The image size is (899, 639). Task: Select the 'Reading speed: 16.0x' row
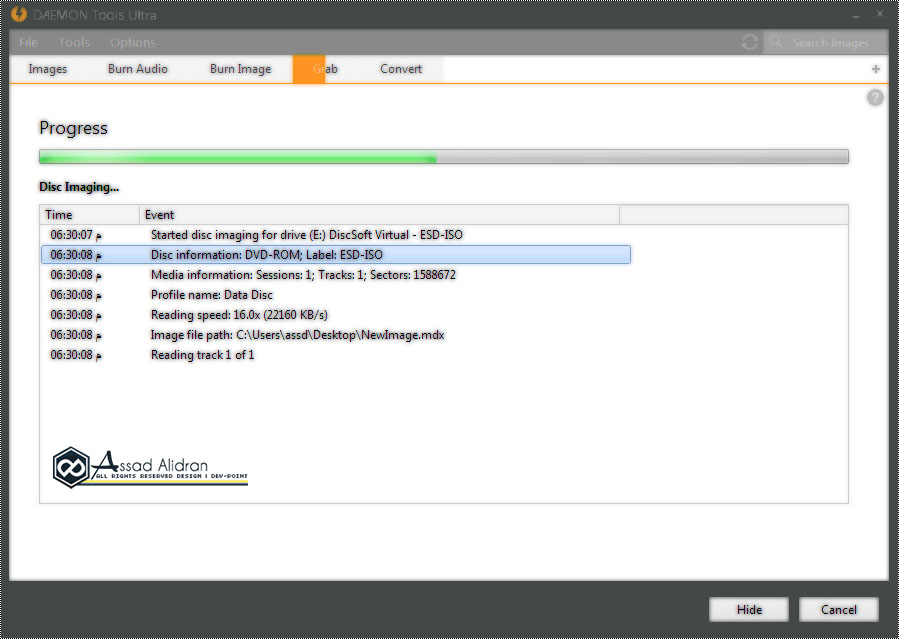(x=336, y=315)
